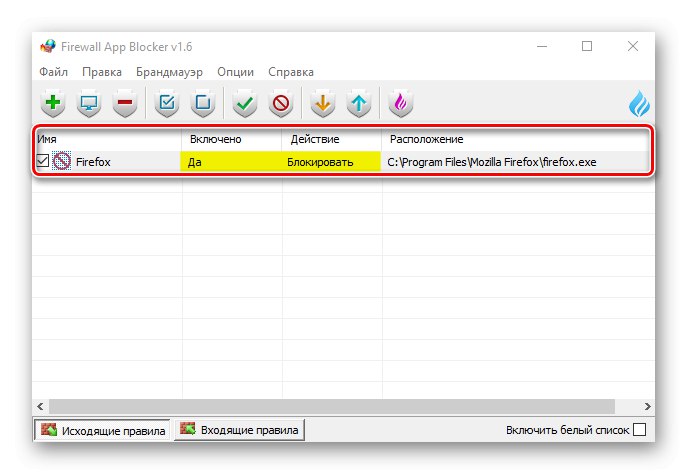Close the Firewall App Blocker window
The width and height of the screenshot is (687, 474).
coord(633,46)
